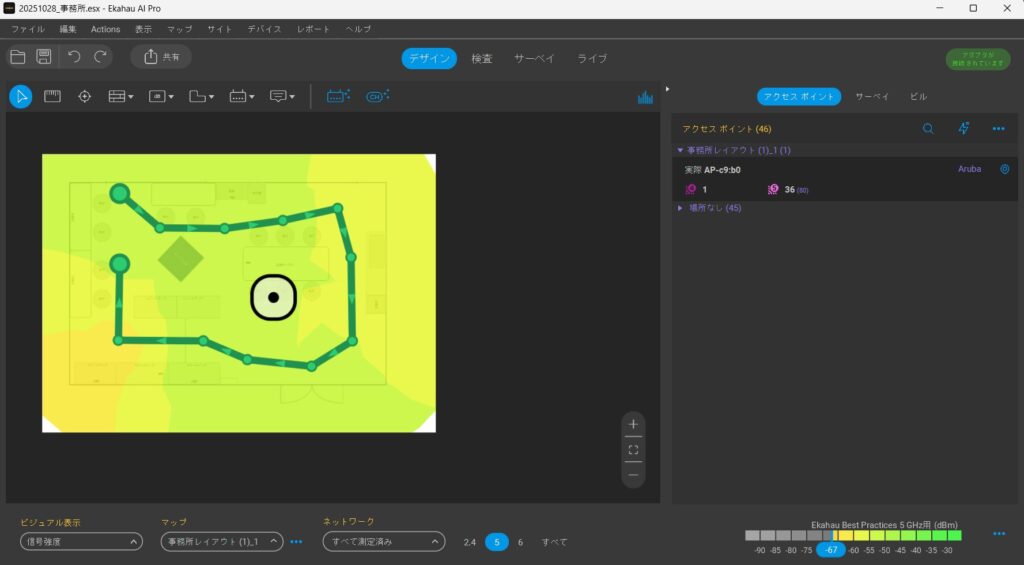Select the crosshair alignment point tool
This screenshot has width=1024, height=565.
pos(85,96)
